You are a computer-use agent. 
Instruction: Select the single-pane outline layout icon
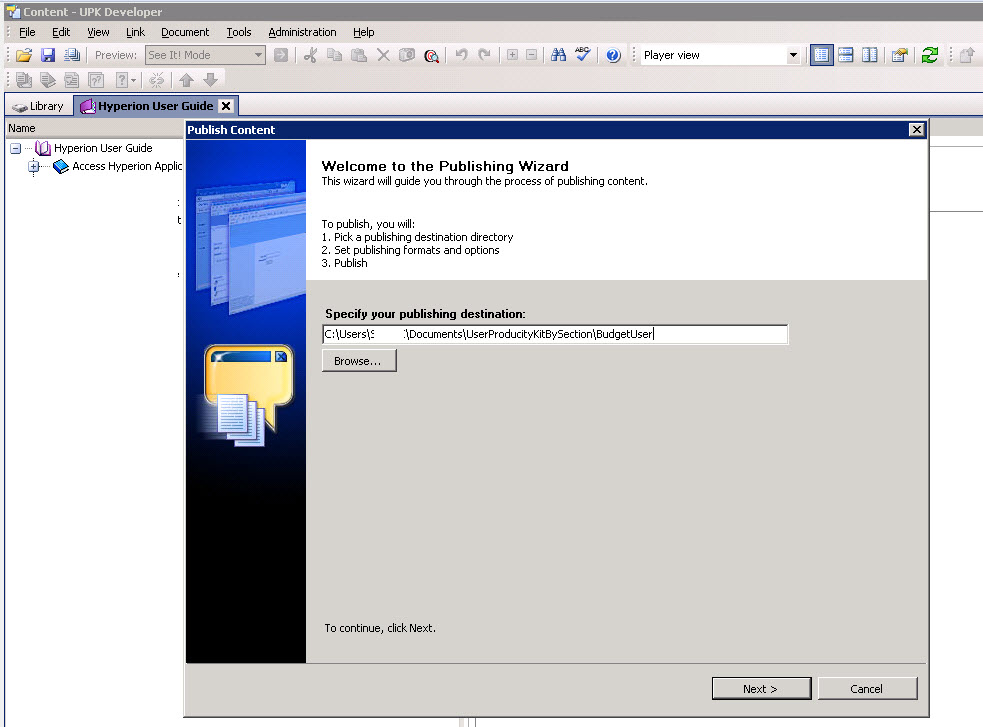point(821,55)
